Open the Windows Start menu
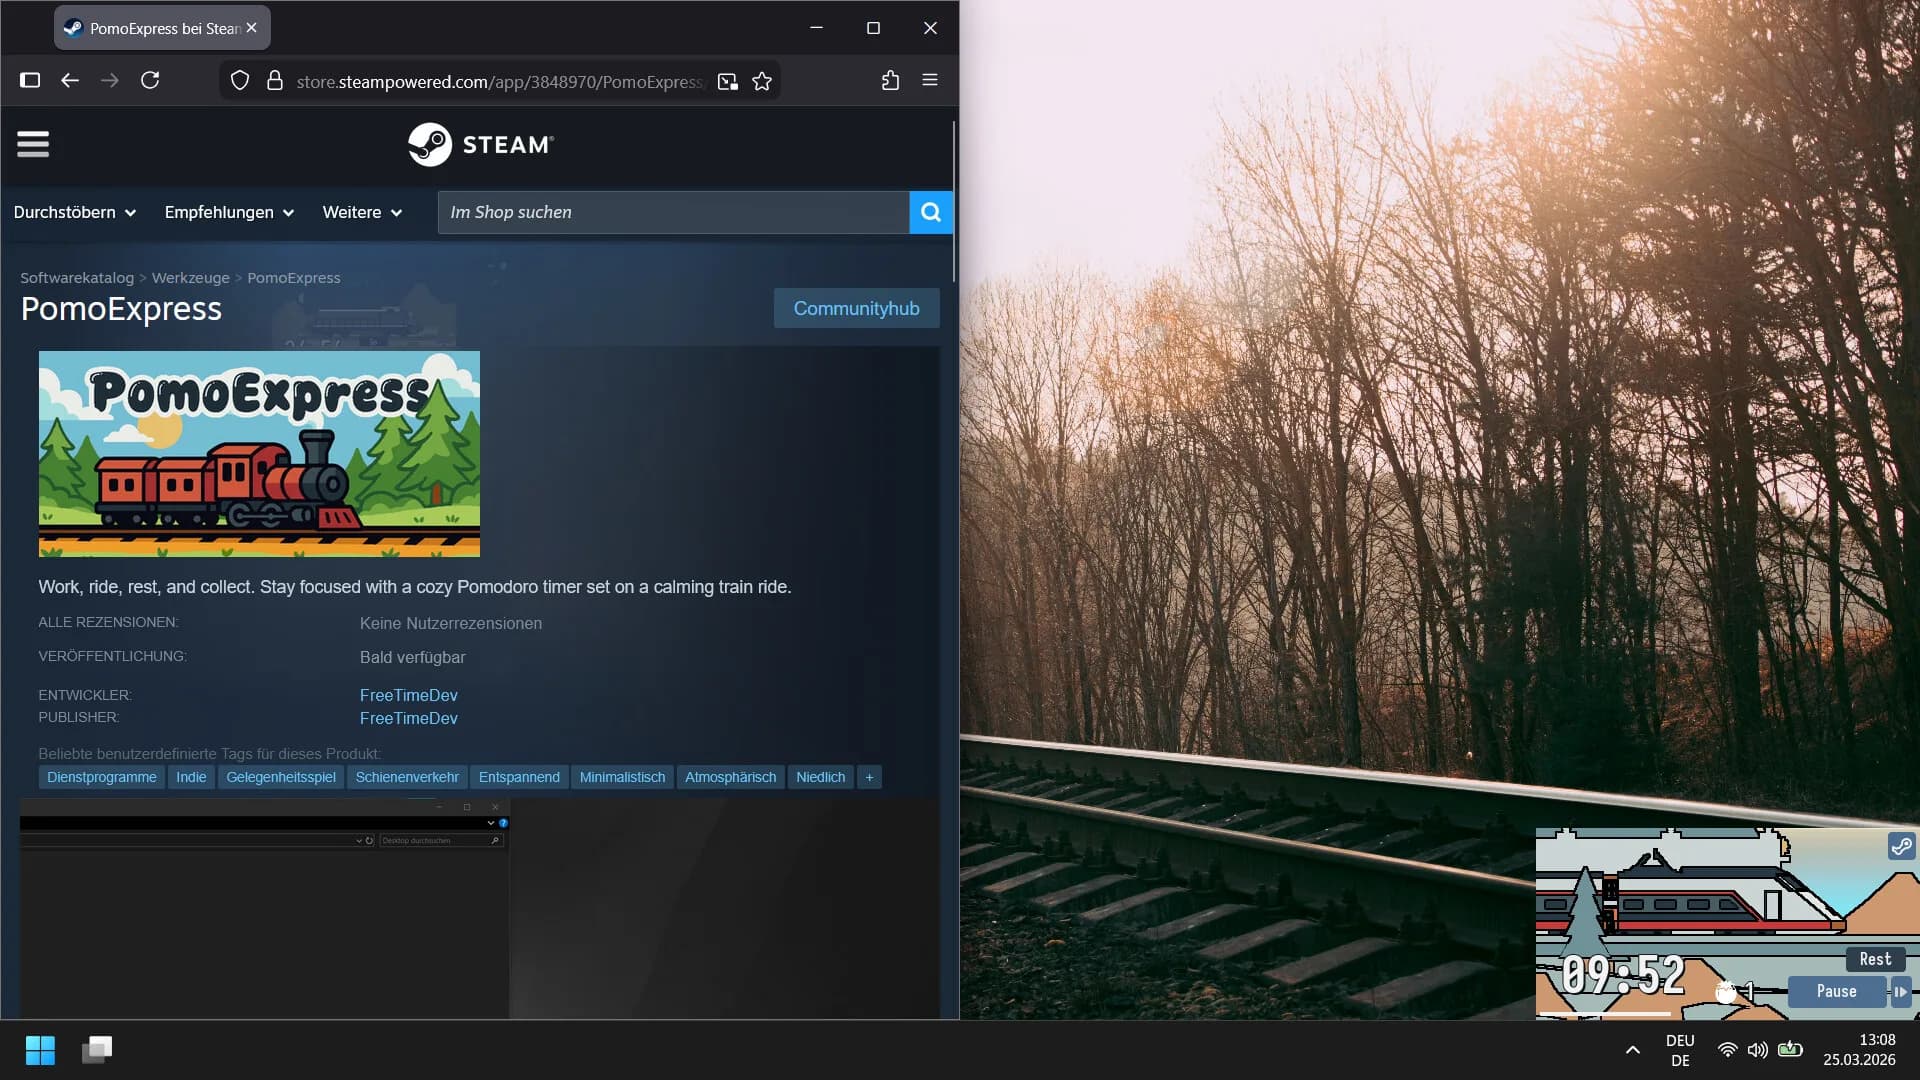1920x1080 pixels. pos(40,1050)
